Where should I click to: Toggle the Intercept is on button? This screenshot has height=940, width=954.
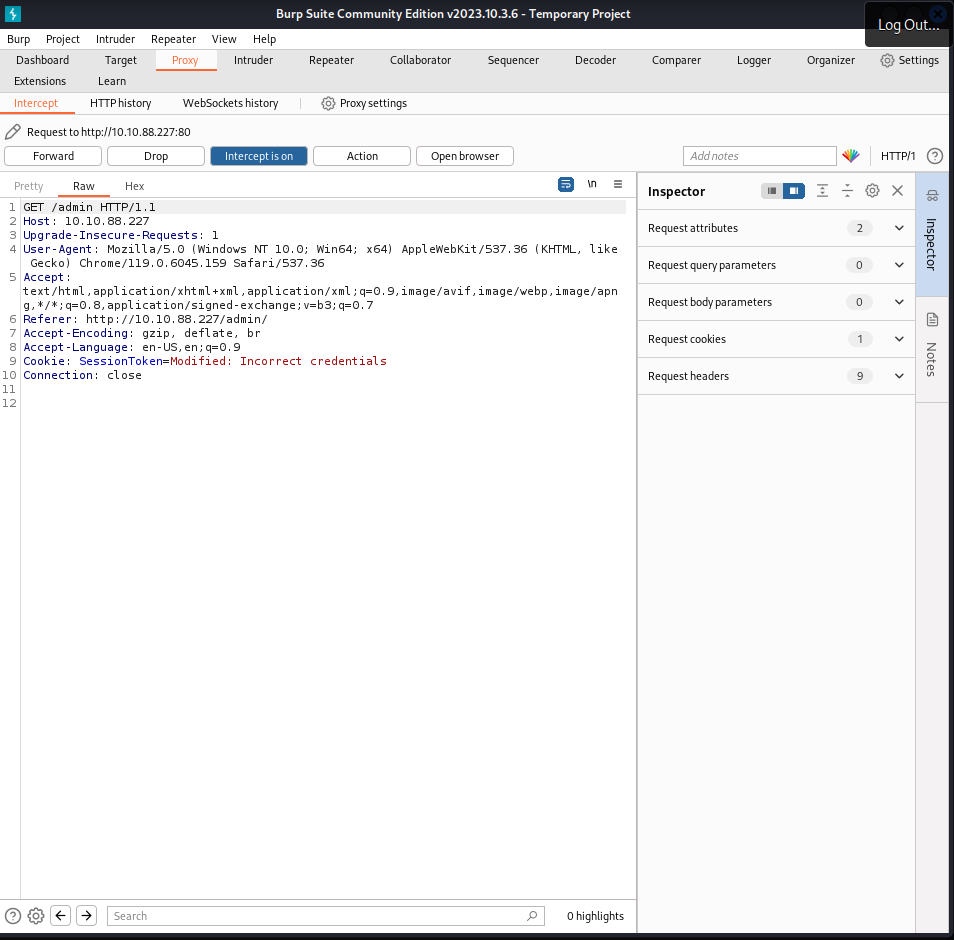[259, 156]
